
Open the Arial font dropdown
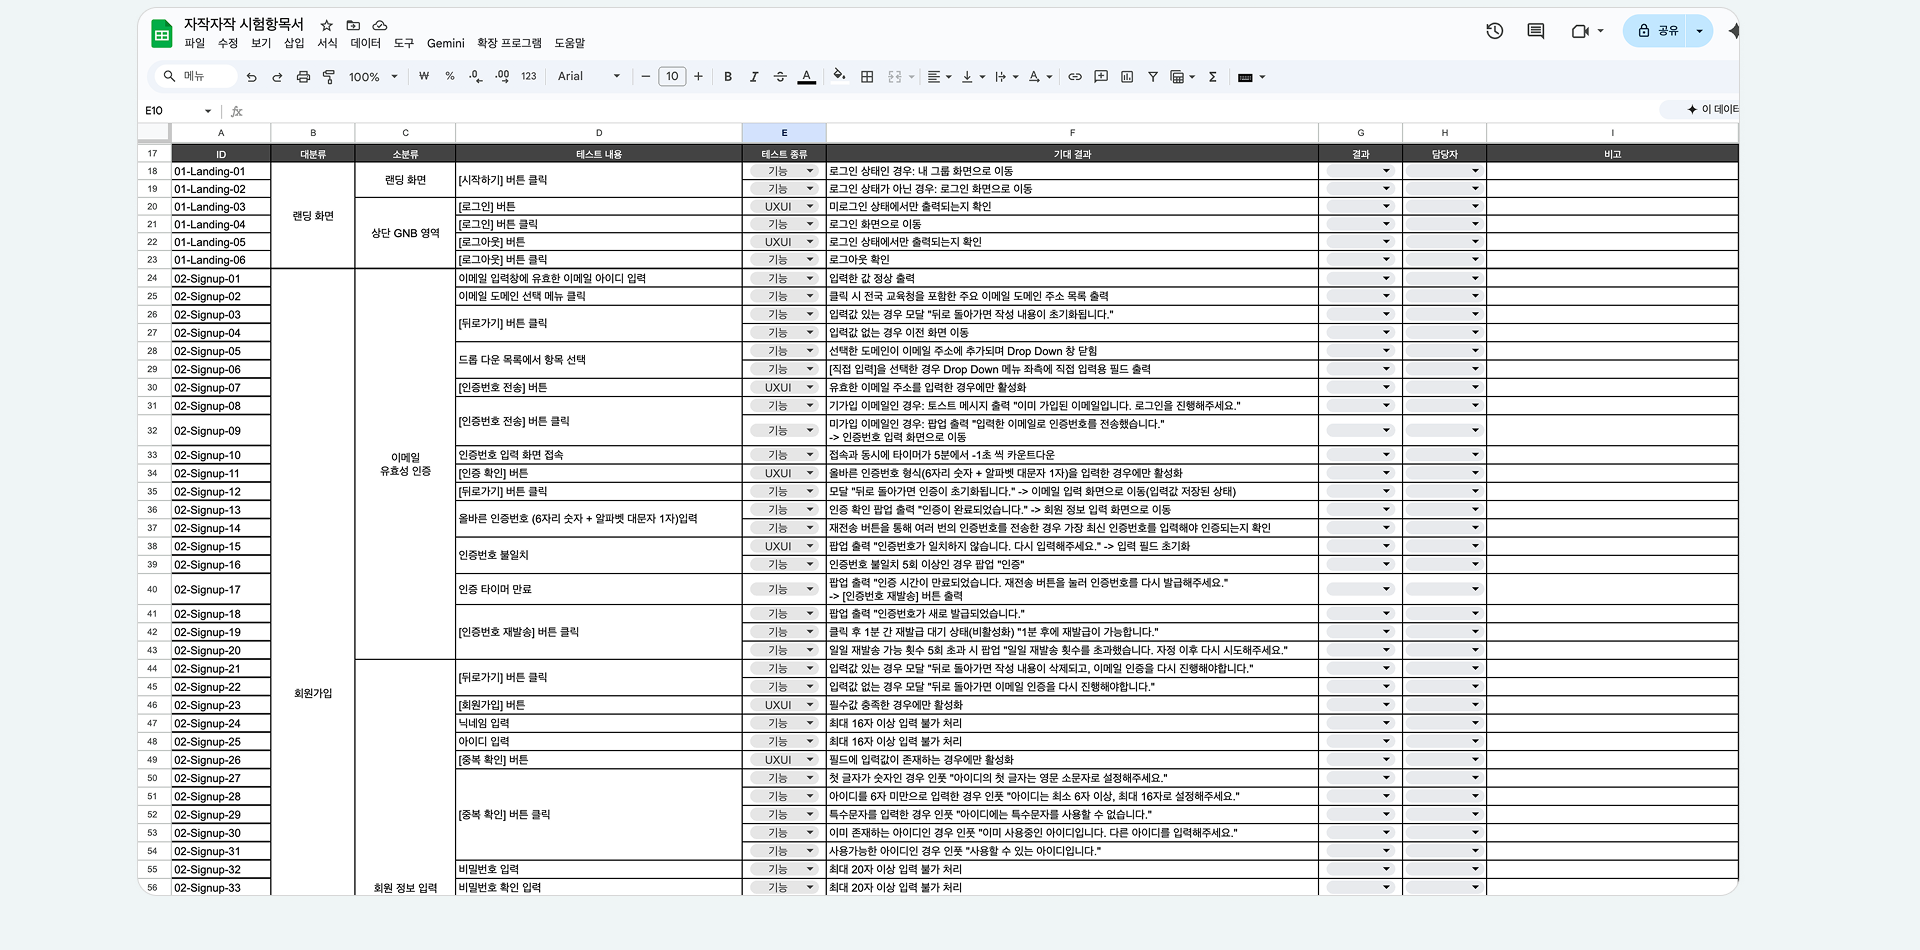click(x=589, y=77)
